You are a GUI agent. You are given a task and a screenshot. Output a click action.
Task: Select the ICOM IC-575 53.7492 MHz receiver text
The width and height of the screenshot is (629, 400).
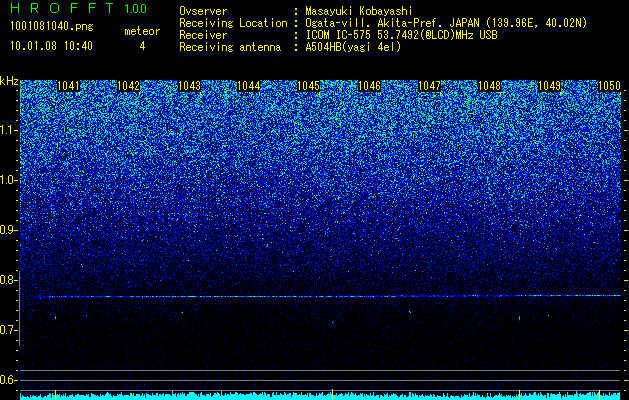click(401, 35)
